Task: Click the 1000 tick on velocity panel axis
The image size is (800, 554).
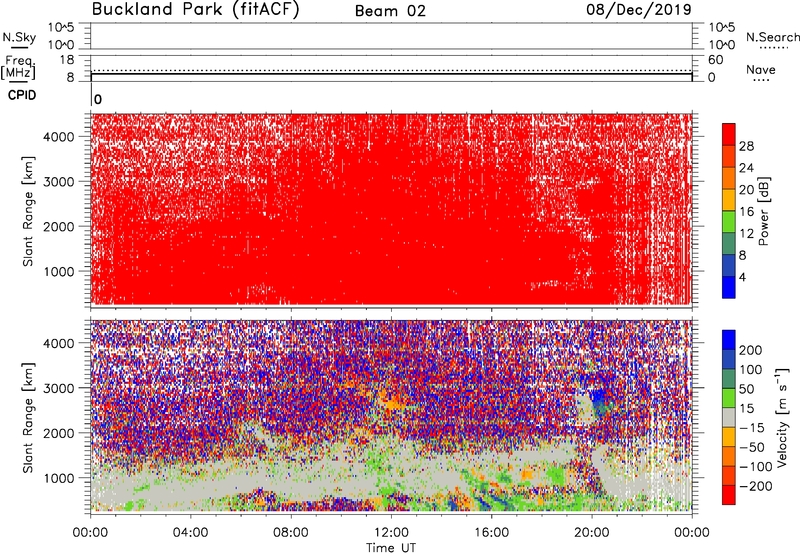Action: (x=59, y=477)
